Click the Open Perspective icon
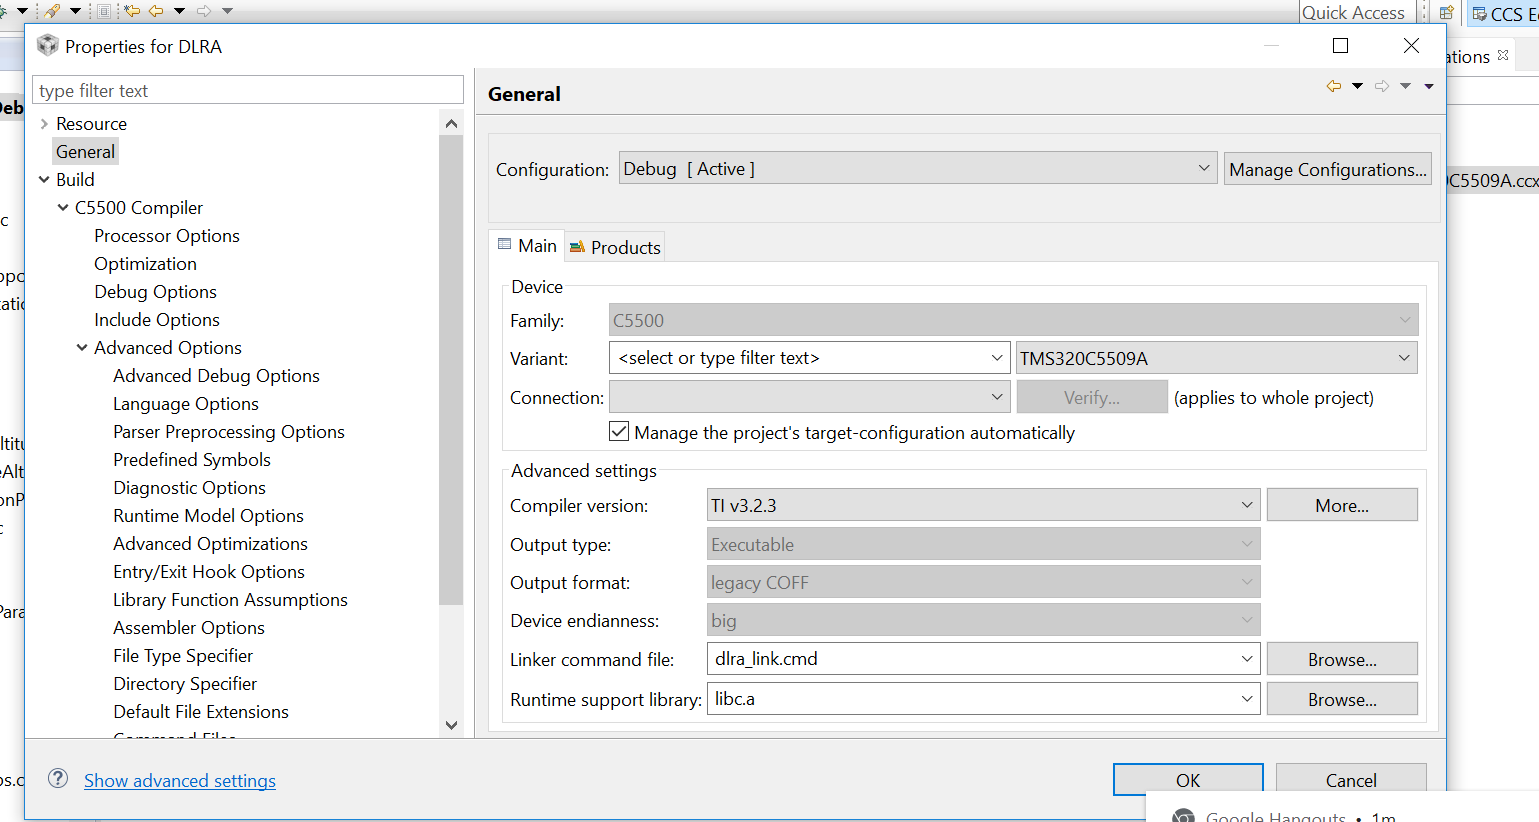Image resolution: width=1539 pixels, height=822 pixels. pos(1446,13)
